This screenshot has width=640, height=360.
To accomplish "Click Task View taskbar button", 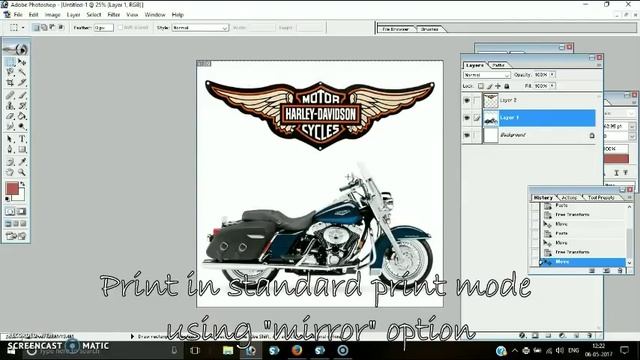I will pos(195,350).
